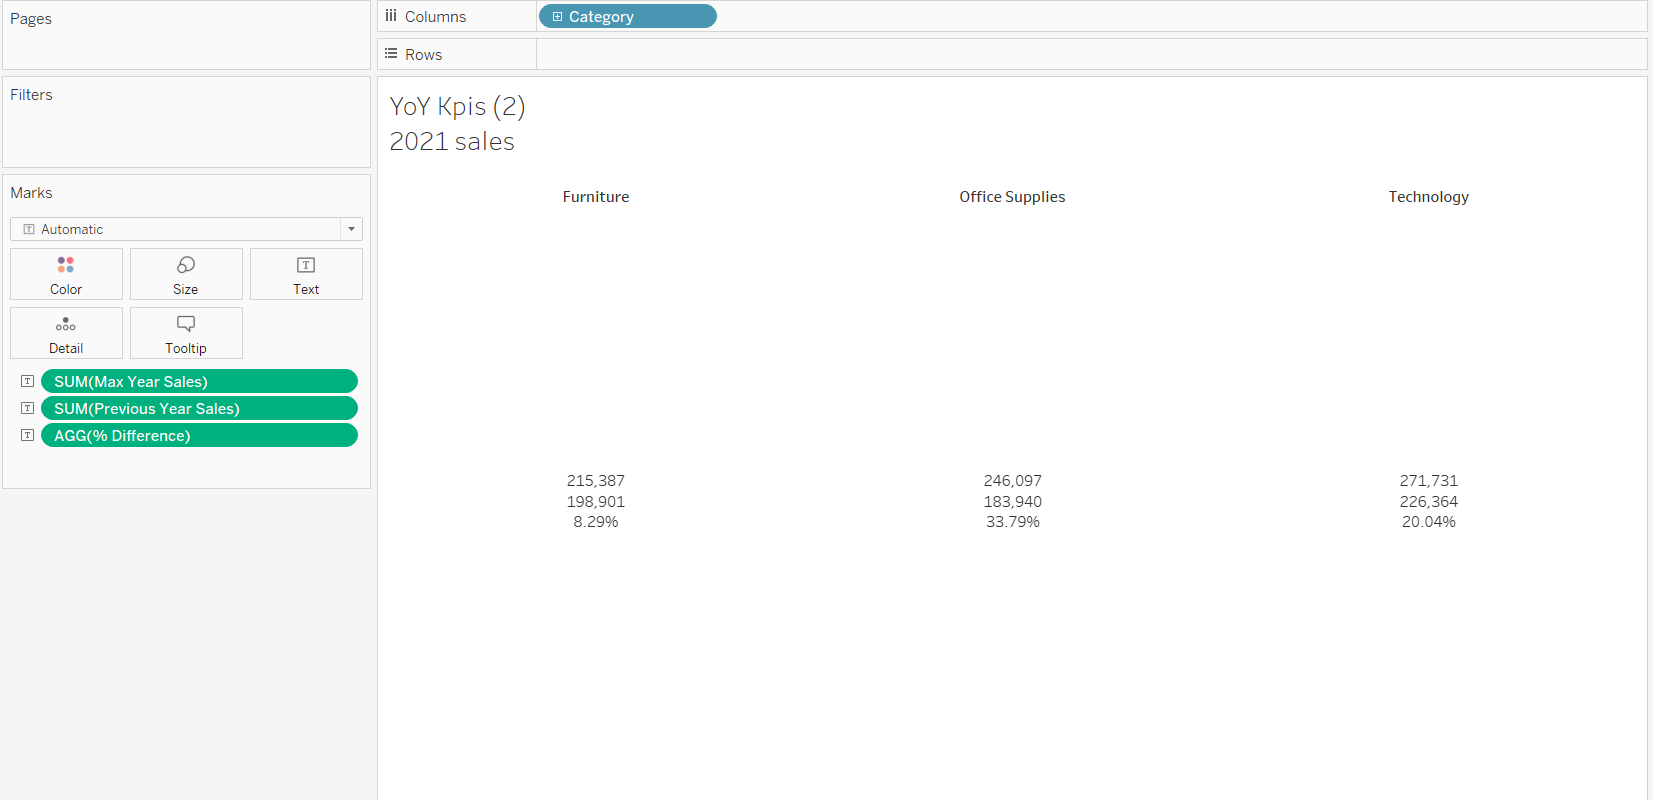Expand the Category pill plus sign
The width and height of the screenshot is (1653, 800).
point(558,17)
